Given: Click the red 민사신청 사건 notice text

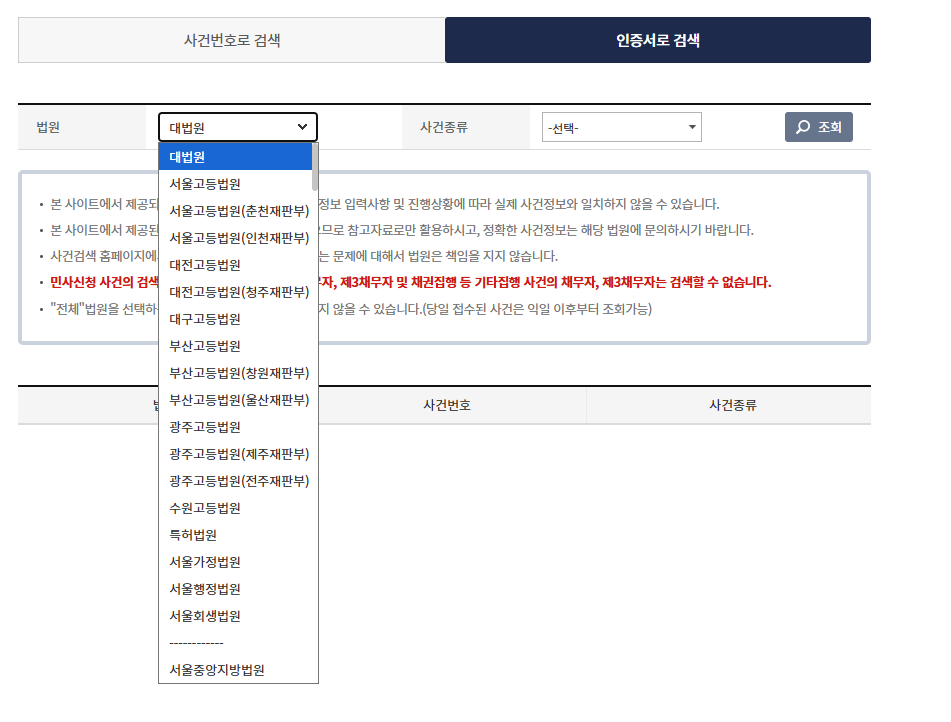Looking at the screenshot, I should point(411,282).
